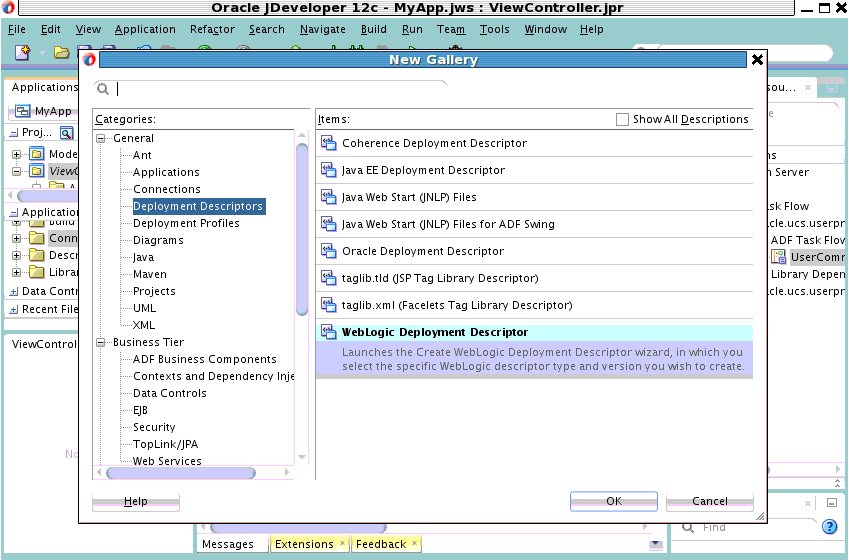Viewport: 849px width, 560px height.
Task: Click the taglib.xml Facelets item icon
Action: (329, 305)
